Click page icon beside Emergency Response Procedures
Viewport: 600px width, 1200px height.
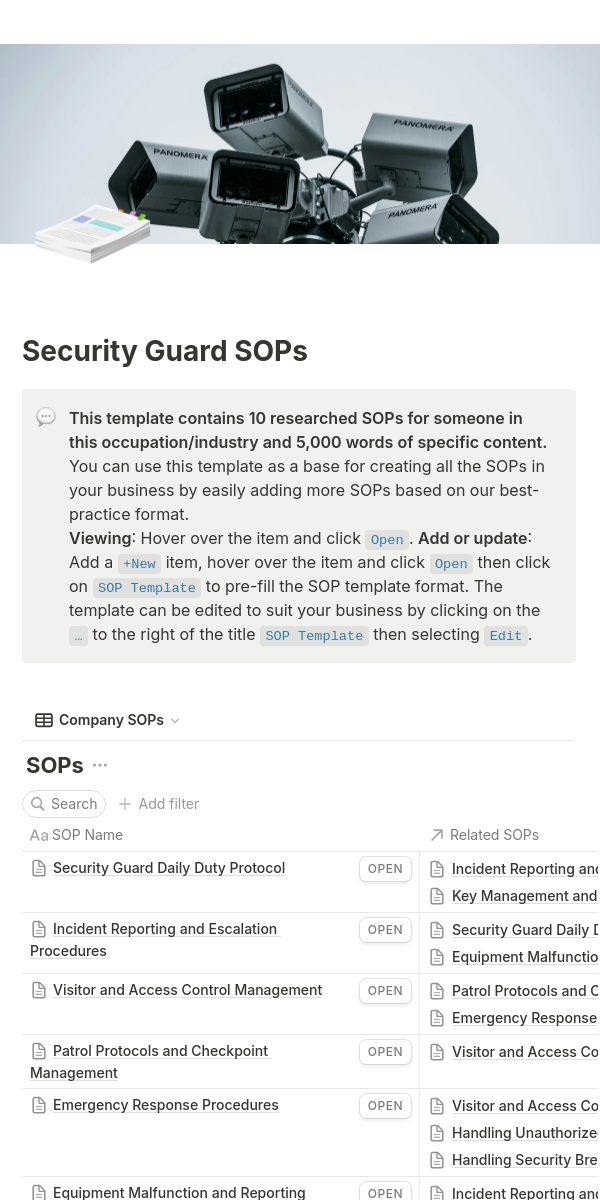[39, 1106]
